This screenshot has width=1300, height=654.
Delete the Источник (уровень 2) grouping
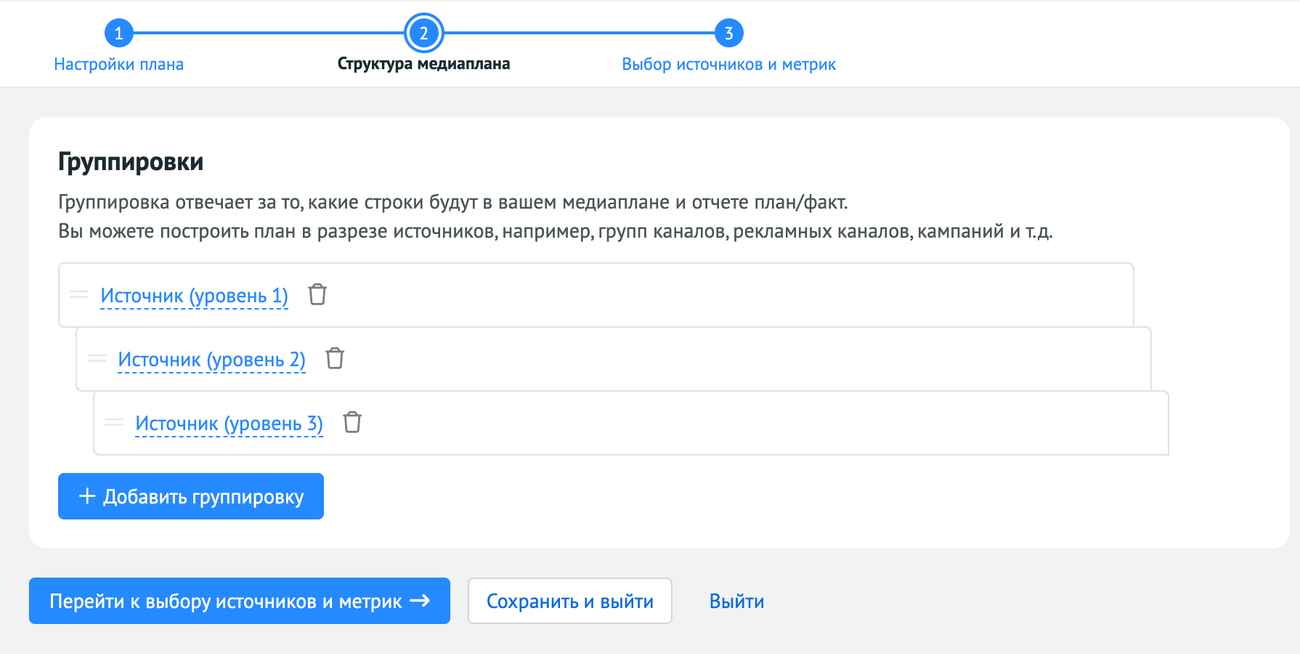335,358
